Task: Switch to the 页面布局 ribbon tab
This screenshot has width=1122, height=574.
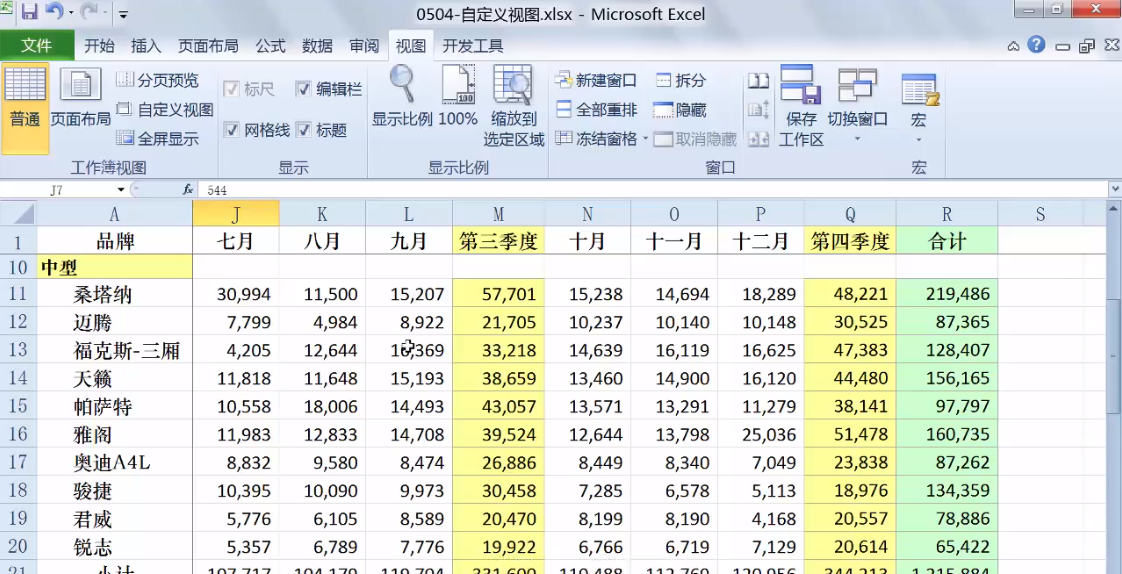Action: coord(208,46)
